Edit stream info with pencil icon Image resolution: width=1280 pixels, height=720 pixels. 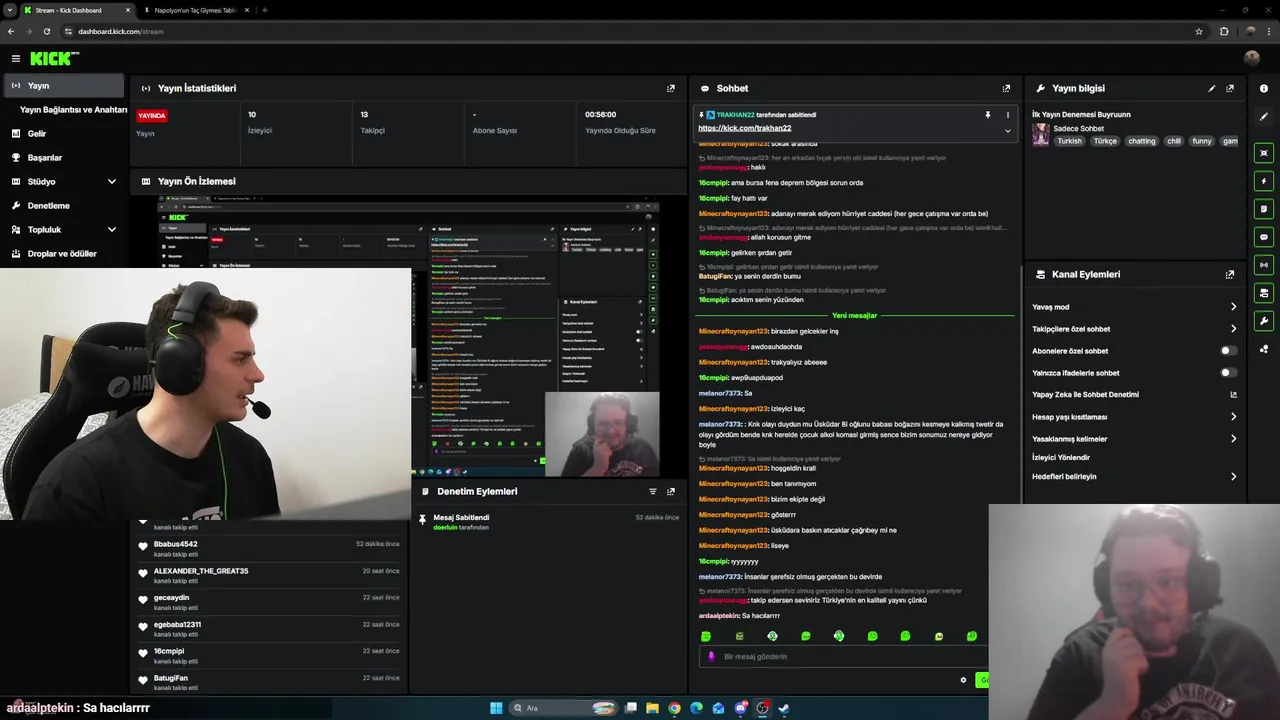(1212, 88)
